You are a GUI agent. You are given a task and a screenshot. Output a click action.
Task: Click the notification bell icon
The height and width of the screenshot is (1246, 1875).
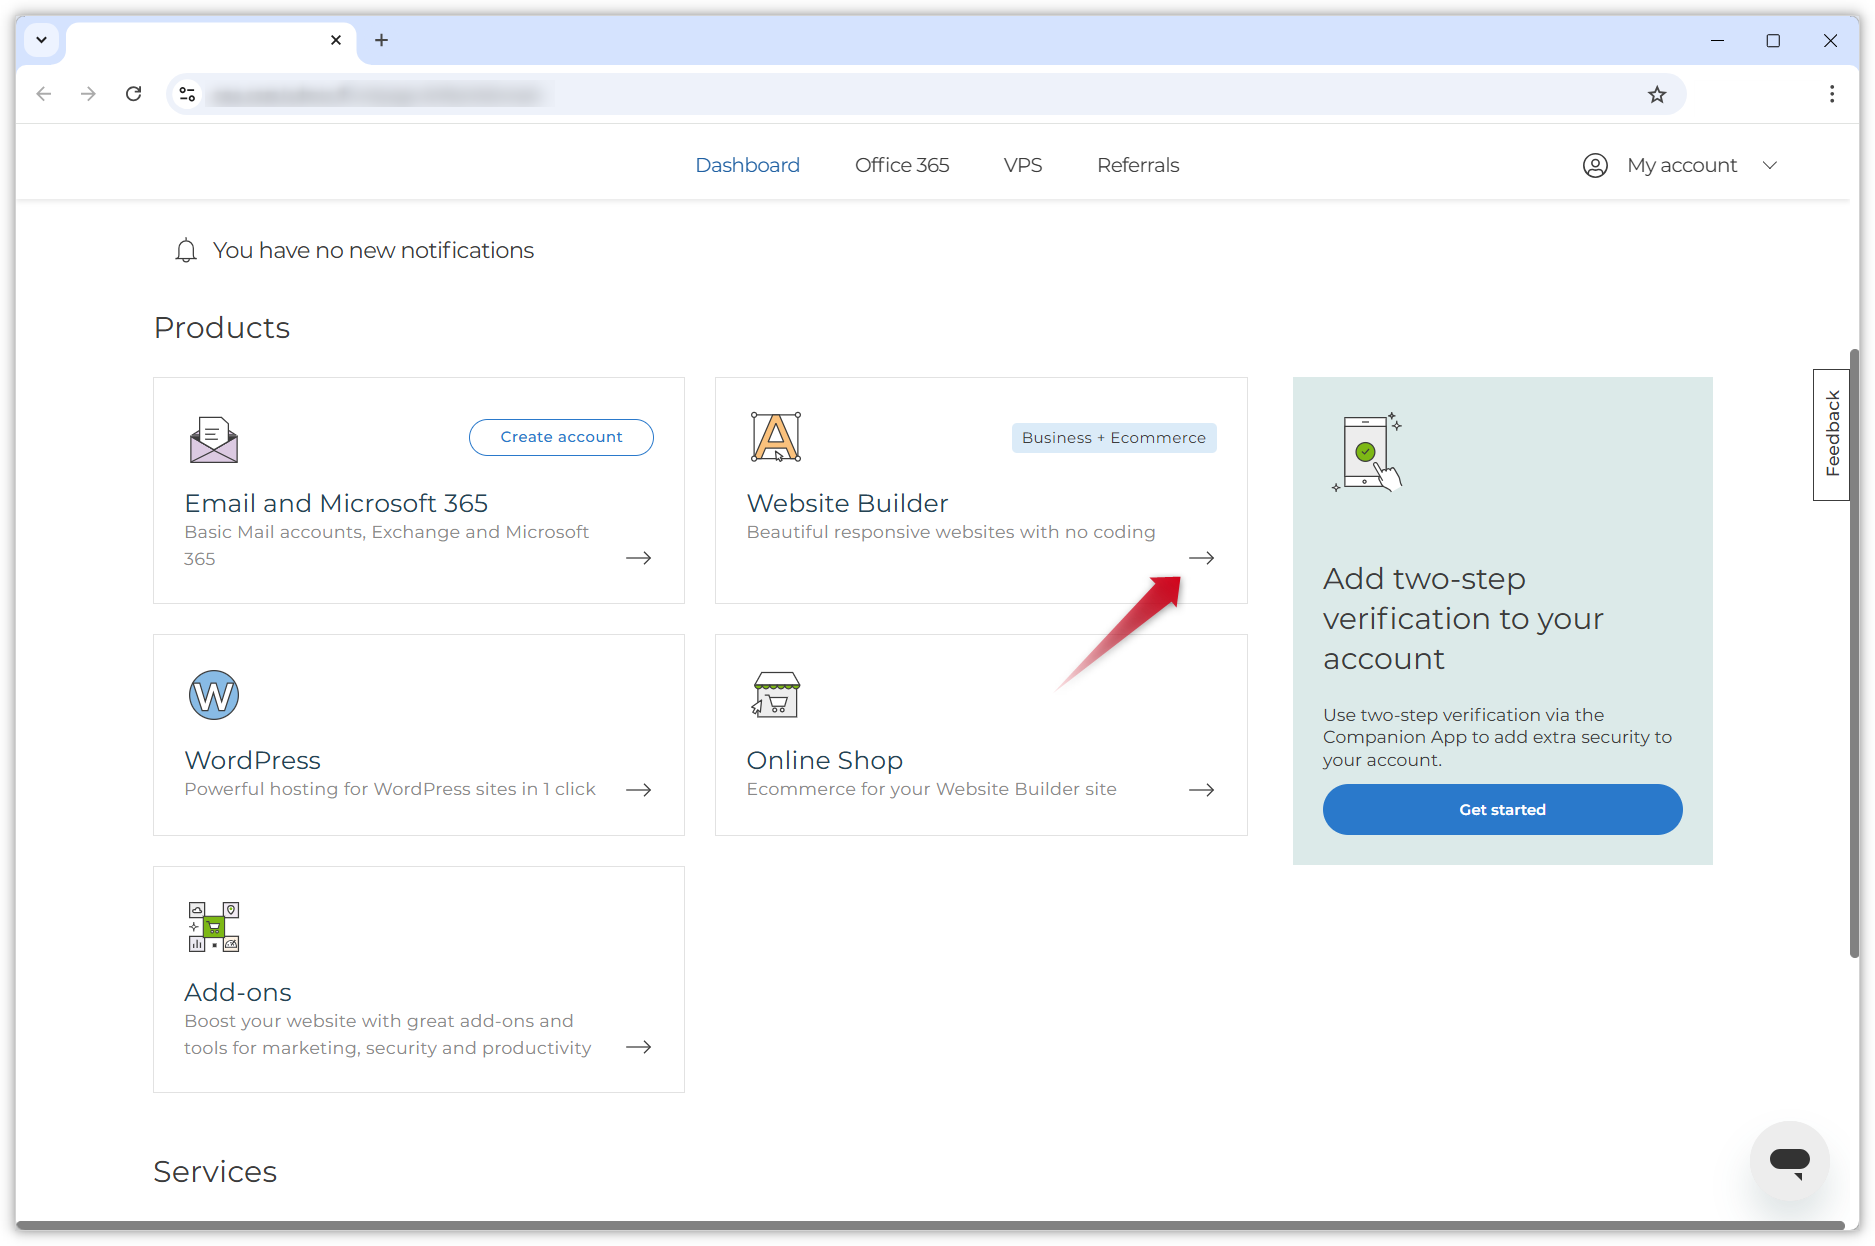tap(186, 250)
